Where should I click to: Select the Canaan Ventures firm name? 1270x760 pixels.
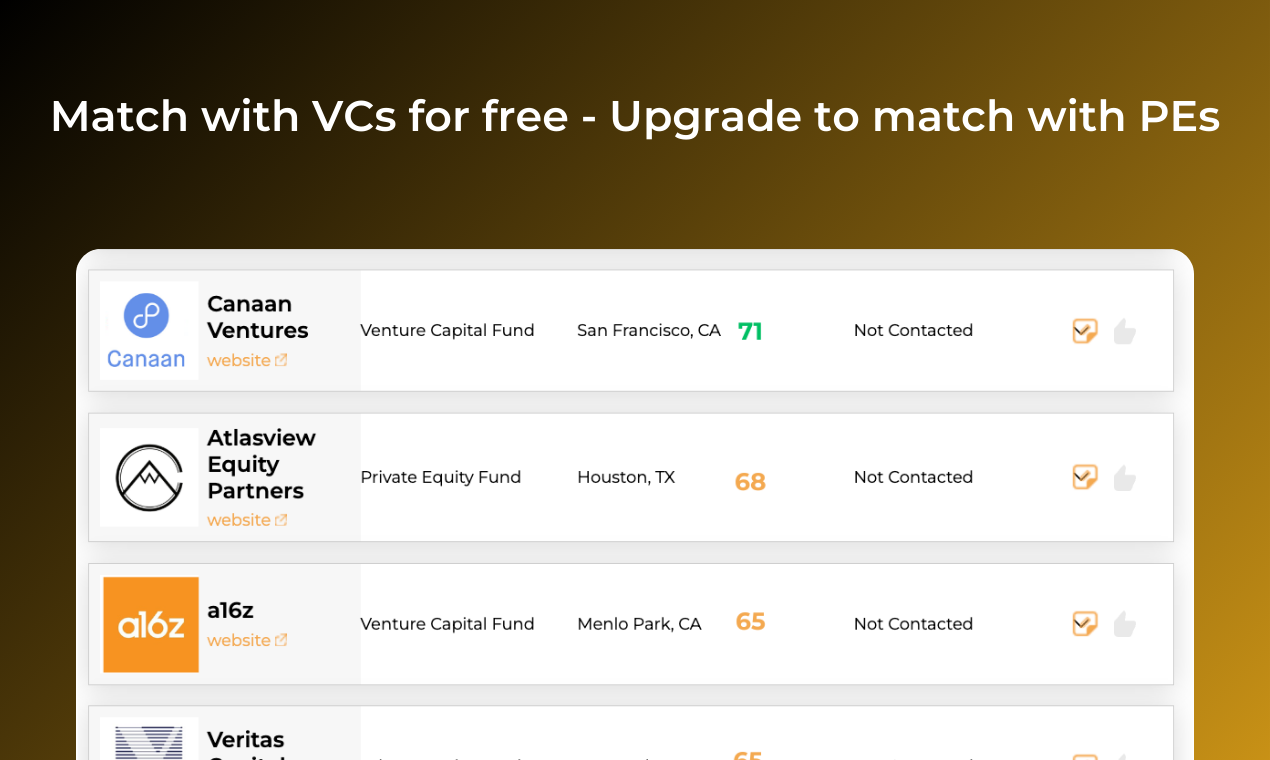click(258, 317)
